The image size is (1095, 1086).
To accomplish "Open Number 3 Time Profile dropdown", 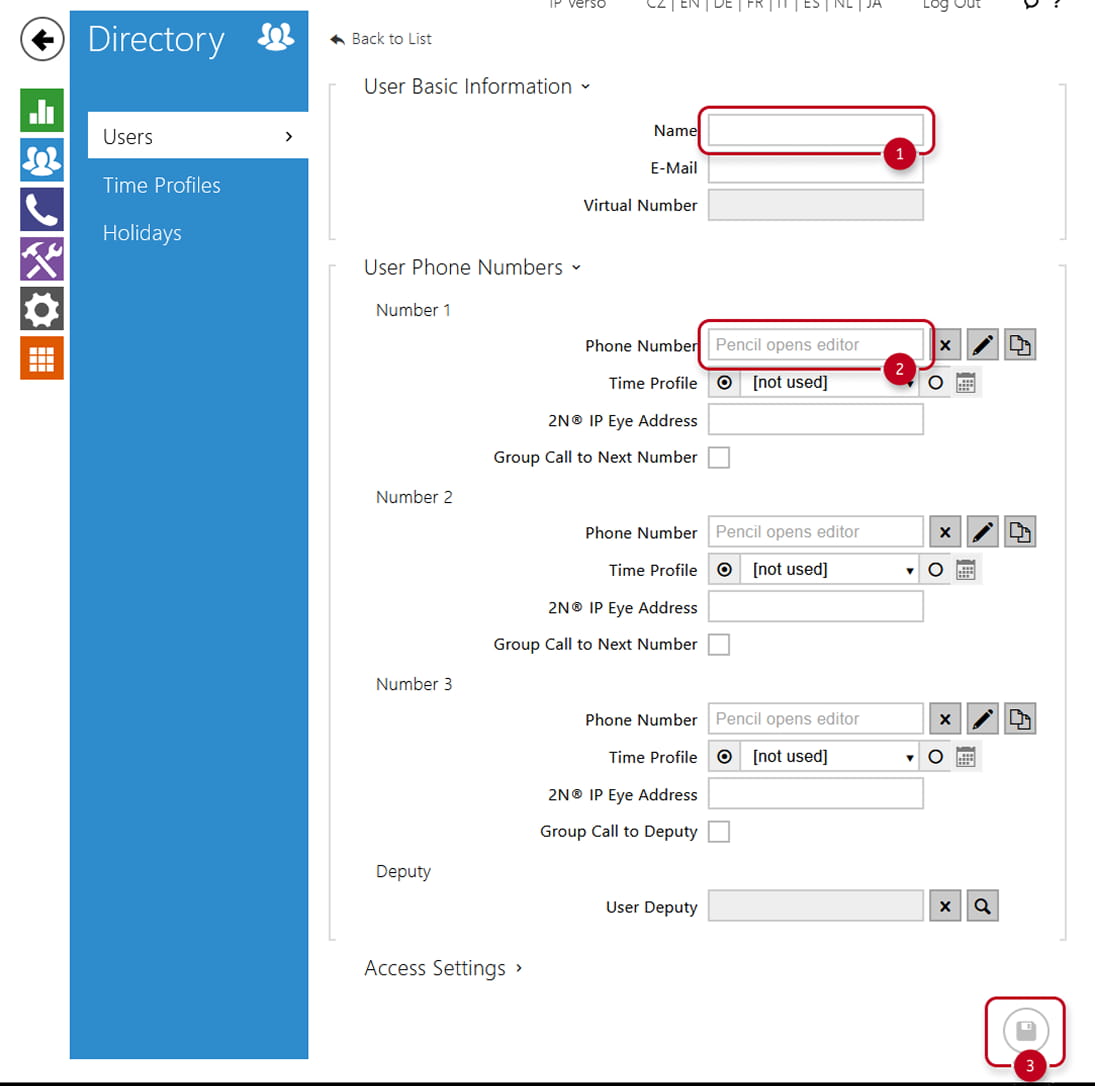I will (830, 757).
